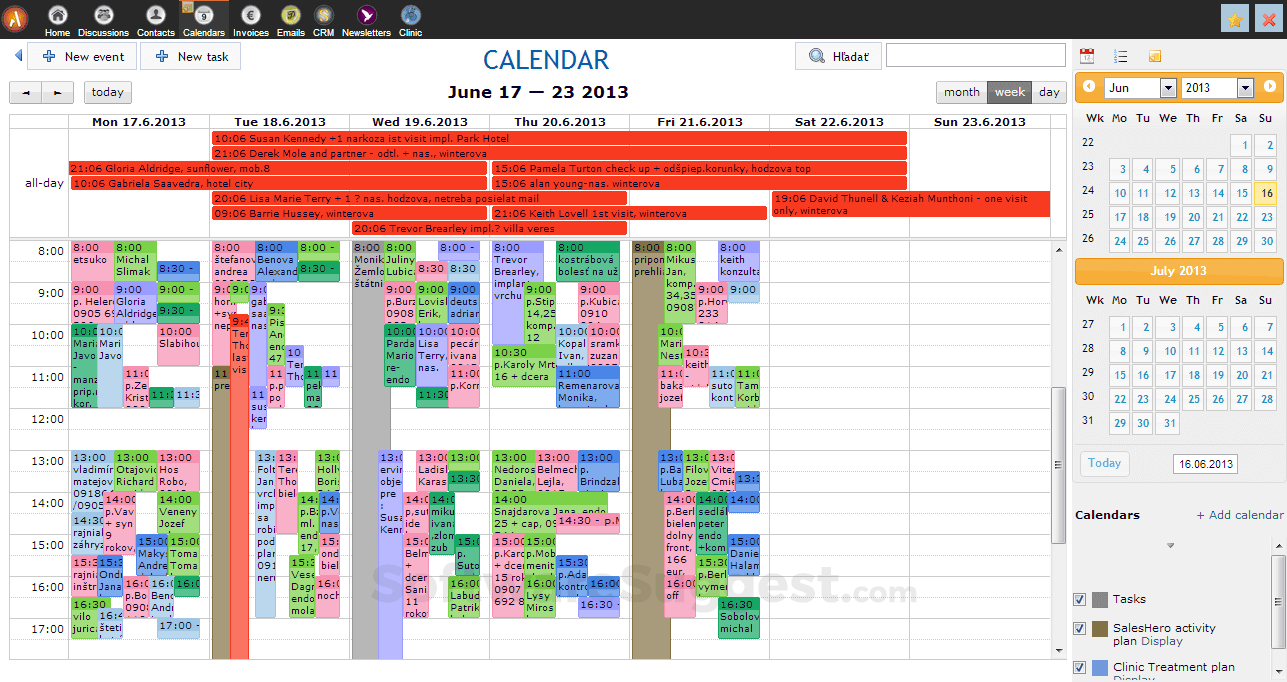Click the search text field

pyautogui.click(x=976, y=56)
